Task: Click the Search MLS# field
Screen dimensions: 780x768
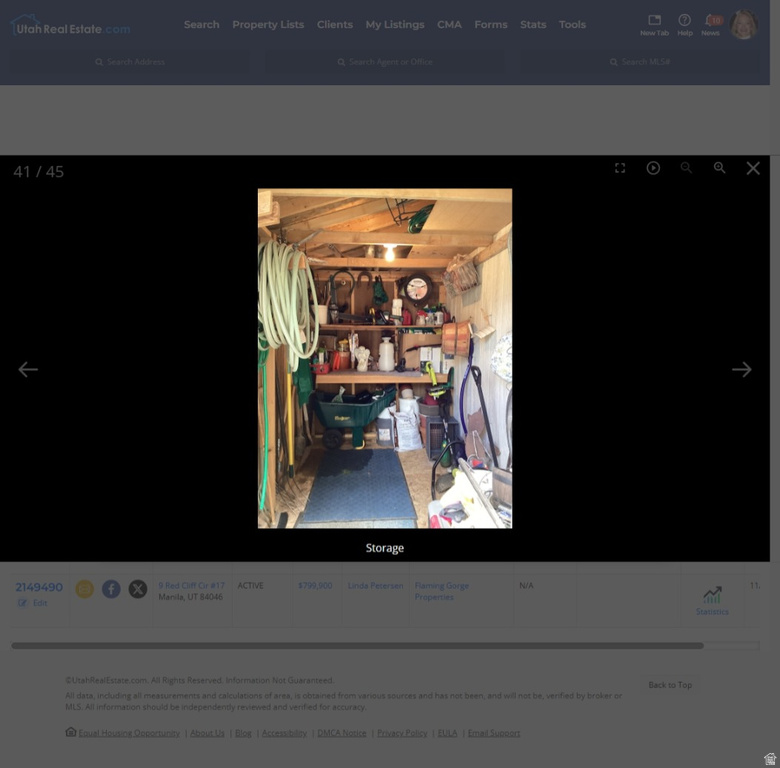Action: click(x=640, y=62)
